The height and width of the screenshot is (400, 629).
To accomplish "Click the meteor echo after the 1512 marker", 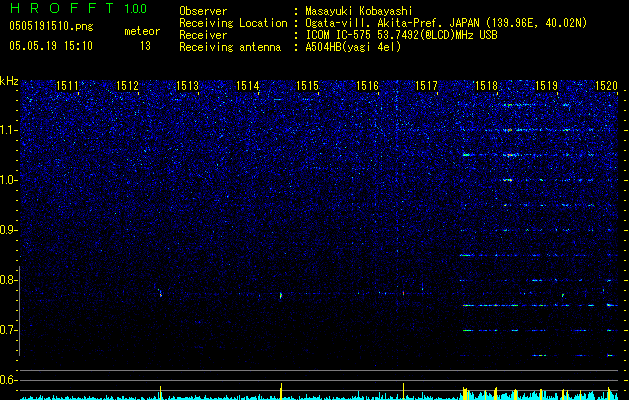I will click(x=160, y=294).
